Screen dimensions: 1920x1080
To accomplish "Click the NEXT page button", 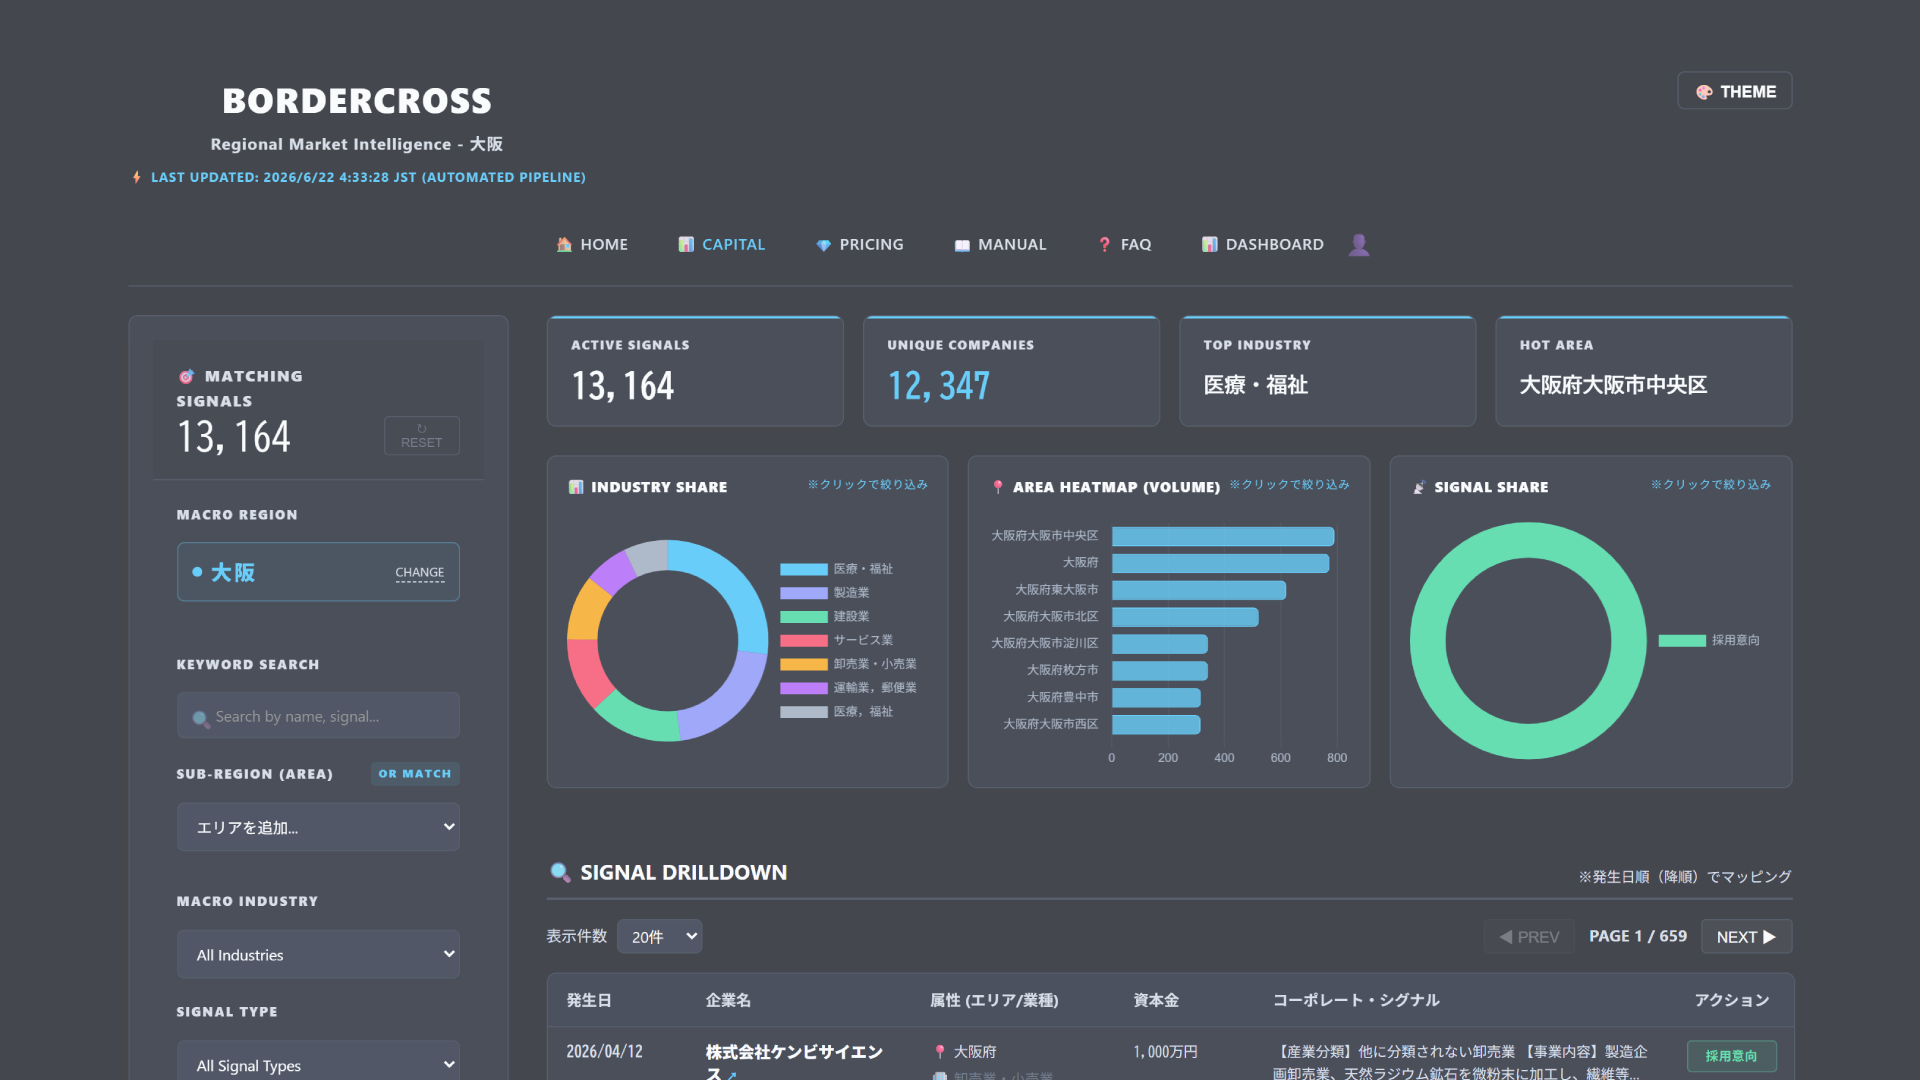I will tap(1746, 937).
